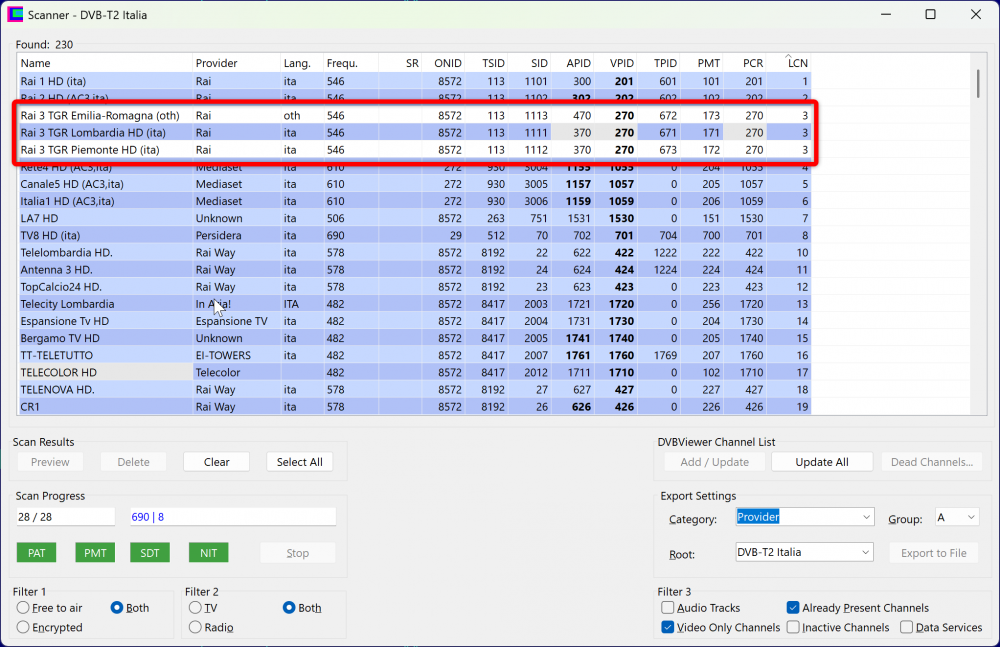The height and width of the screenshot is (647, 1000).
Task: Click the green SDT indicator
Action: 151,553
